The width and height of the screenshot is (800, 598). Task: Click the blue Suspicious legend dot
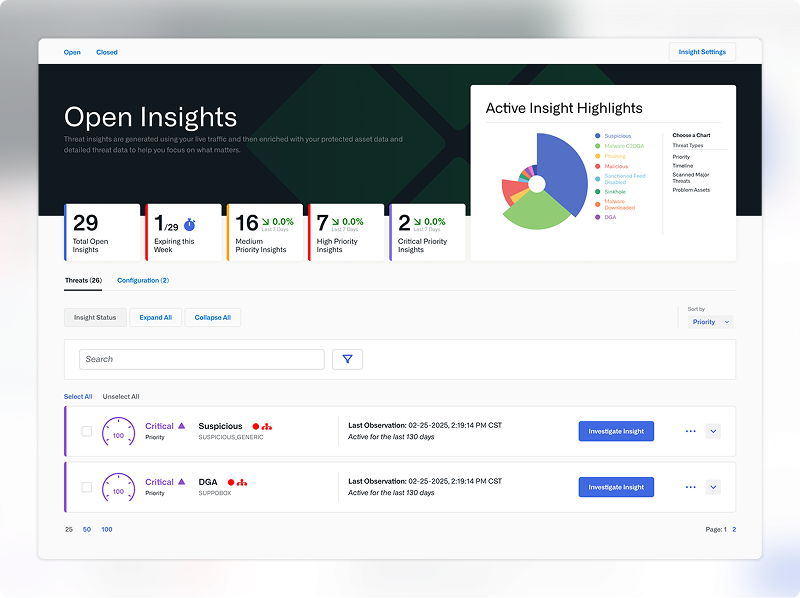point(598,136)
